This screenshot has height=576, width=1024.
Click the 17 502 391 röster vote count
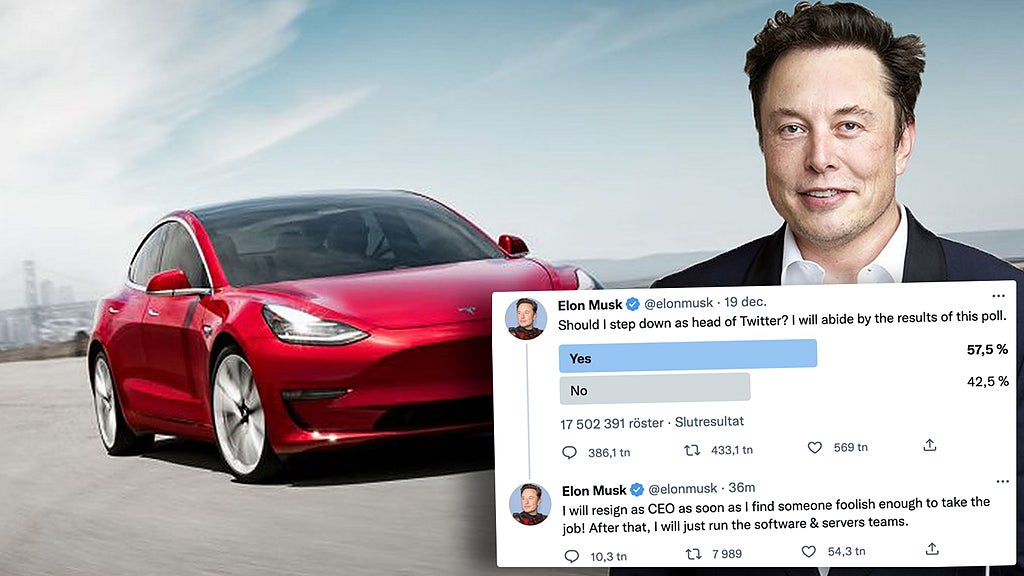coord(611,424)
